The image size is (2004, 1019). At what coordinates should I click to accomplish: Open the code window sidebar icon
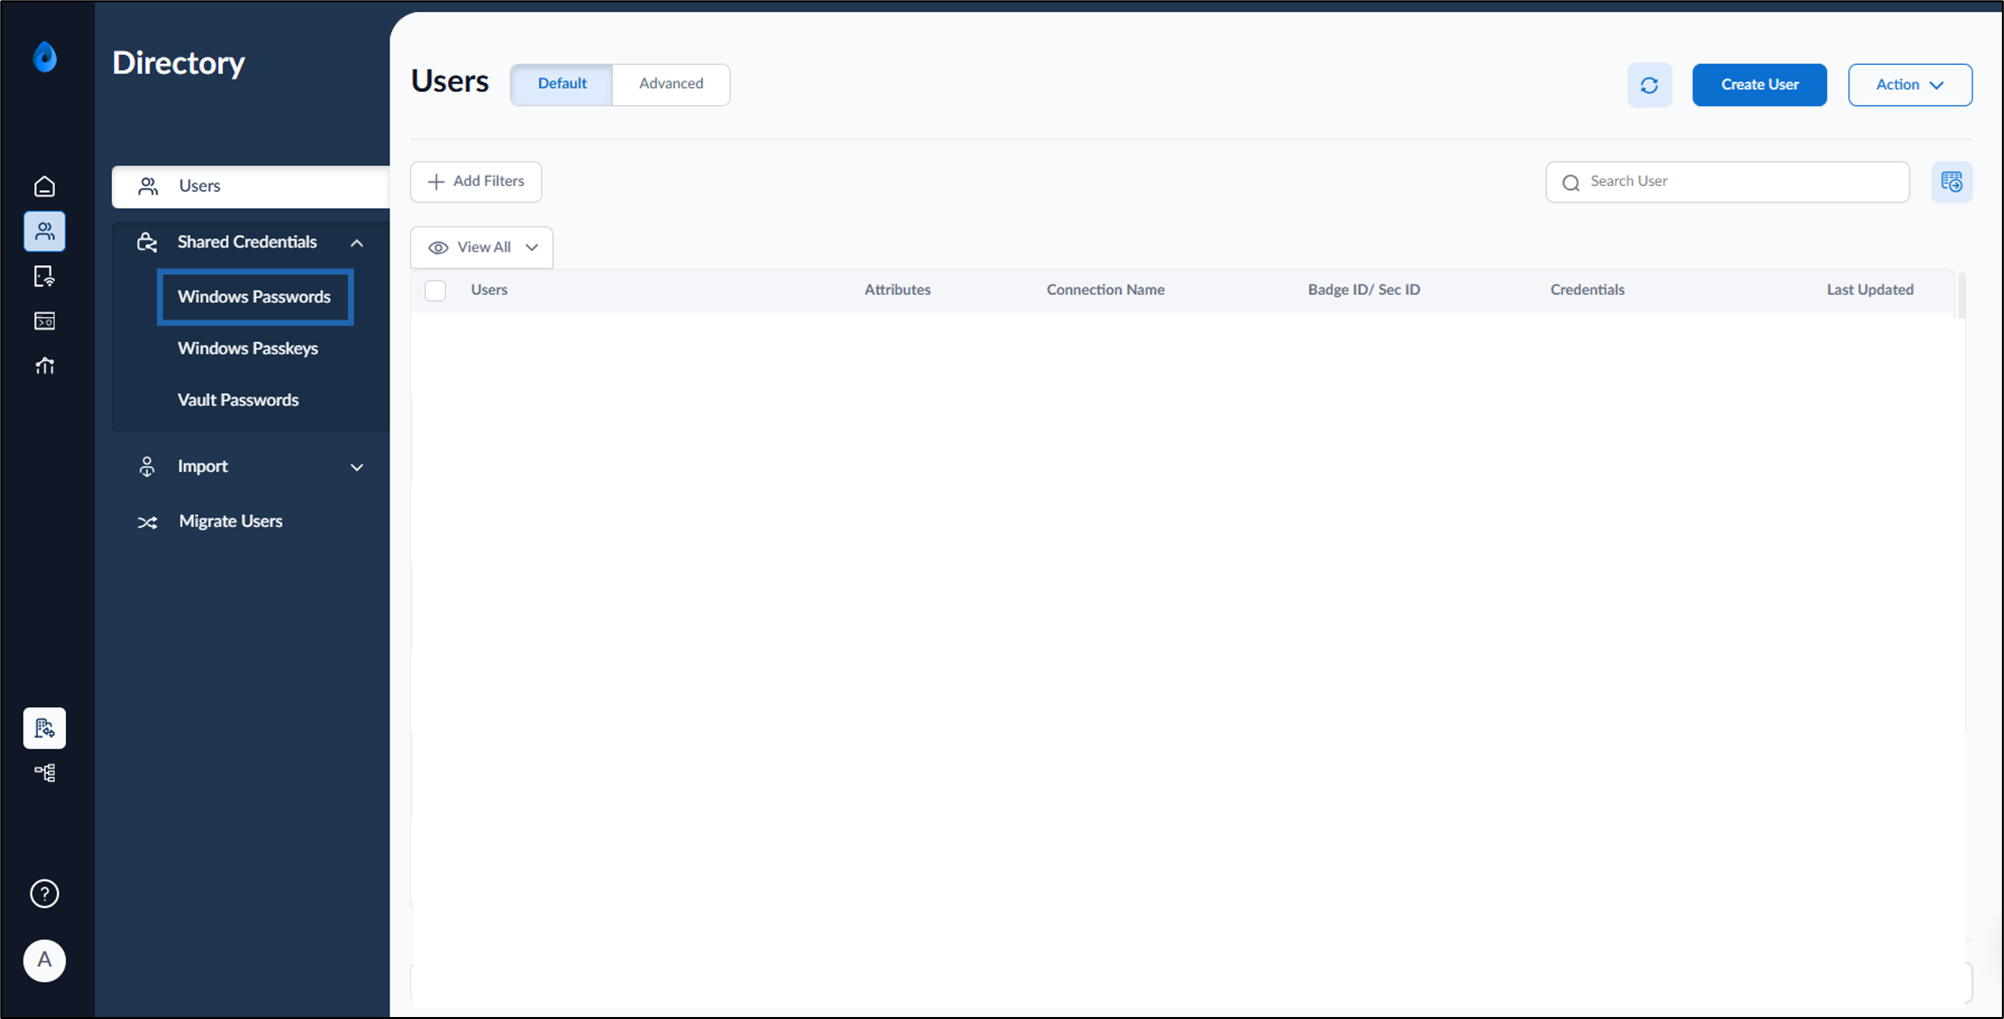44,321
